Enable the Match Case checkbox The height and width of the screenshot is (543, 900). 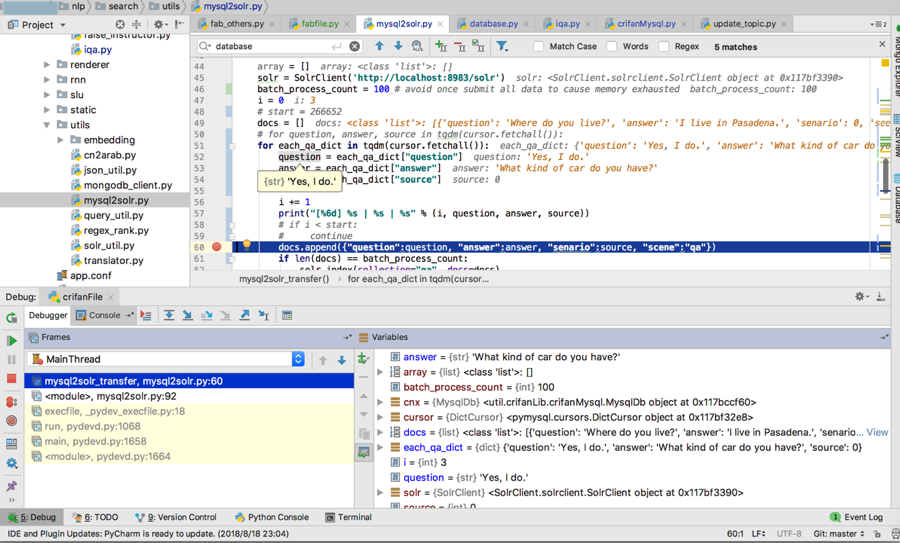point(539,46)
